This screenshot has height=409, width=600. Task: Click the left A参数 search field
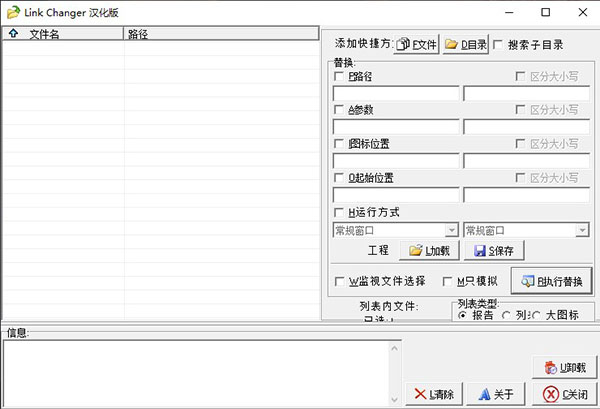click(x=396, y=127)
